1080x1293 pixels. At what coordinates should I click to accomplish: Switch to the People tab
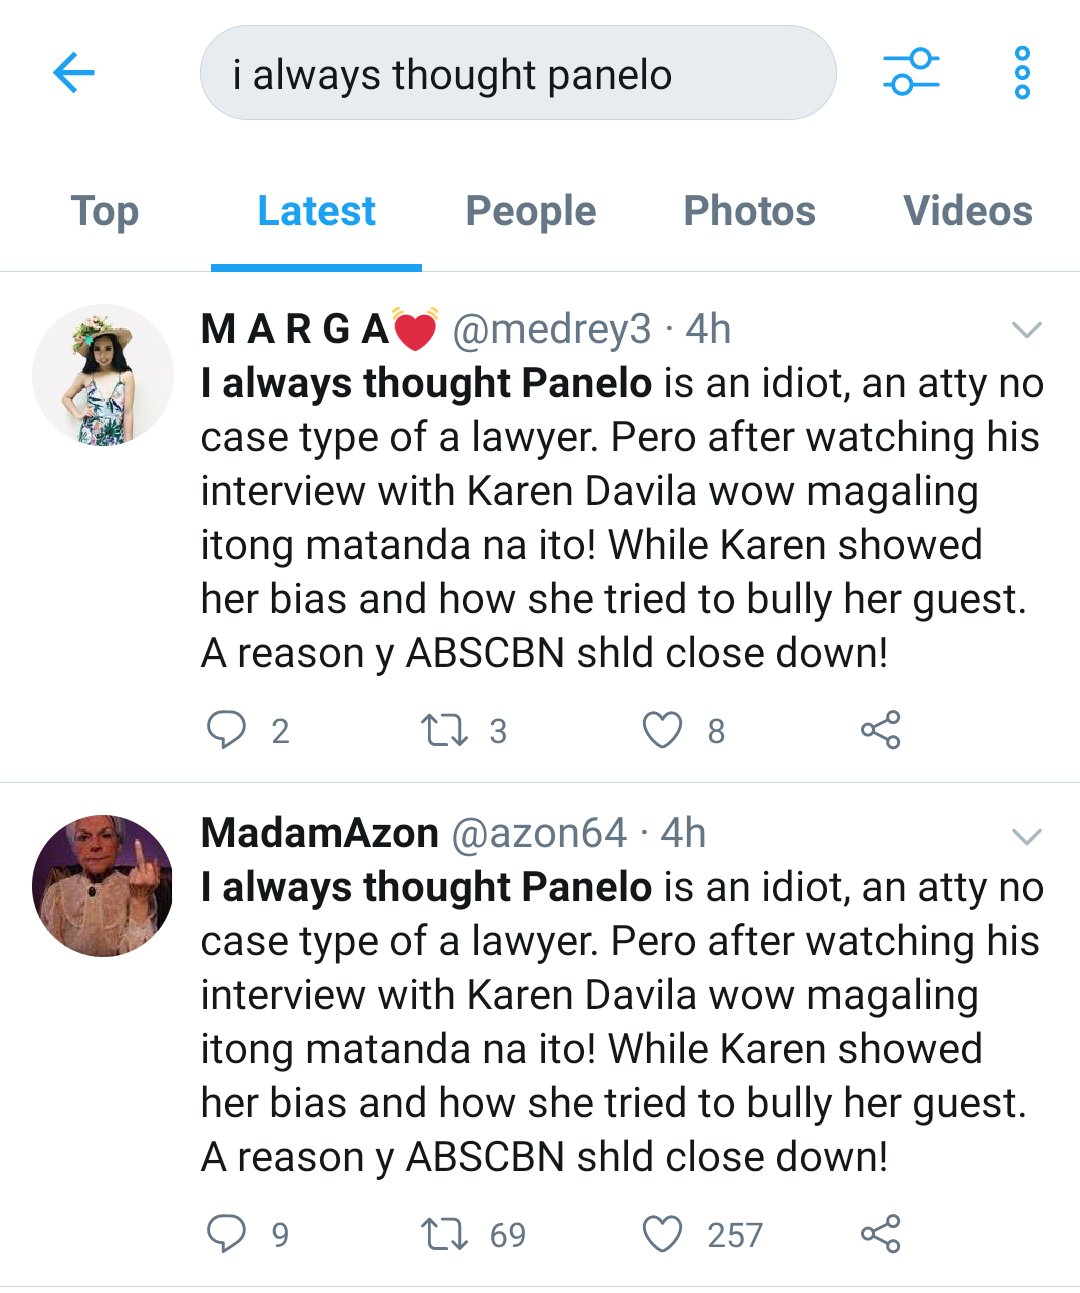(531, 211)
